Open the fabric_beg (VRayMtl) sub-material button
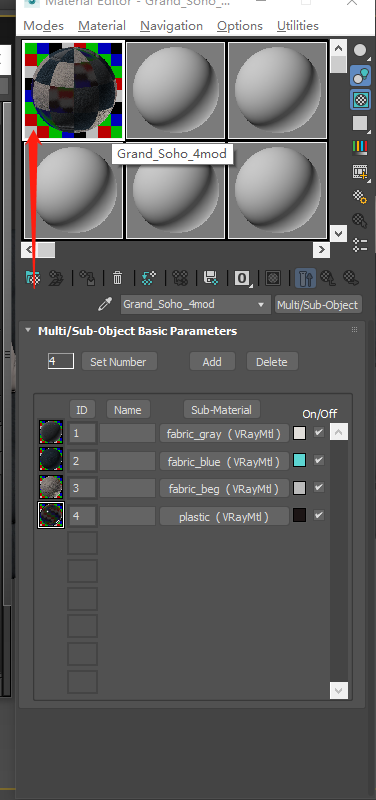The height and width of the screenshot is (800, 376). point(224,489)
